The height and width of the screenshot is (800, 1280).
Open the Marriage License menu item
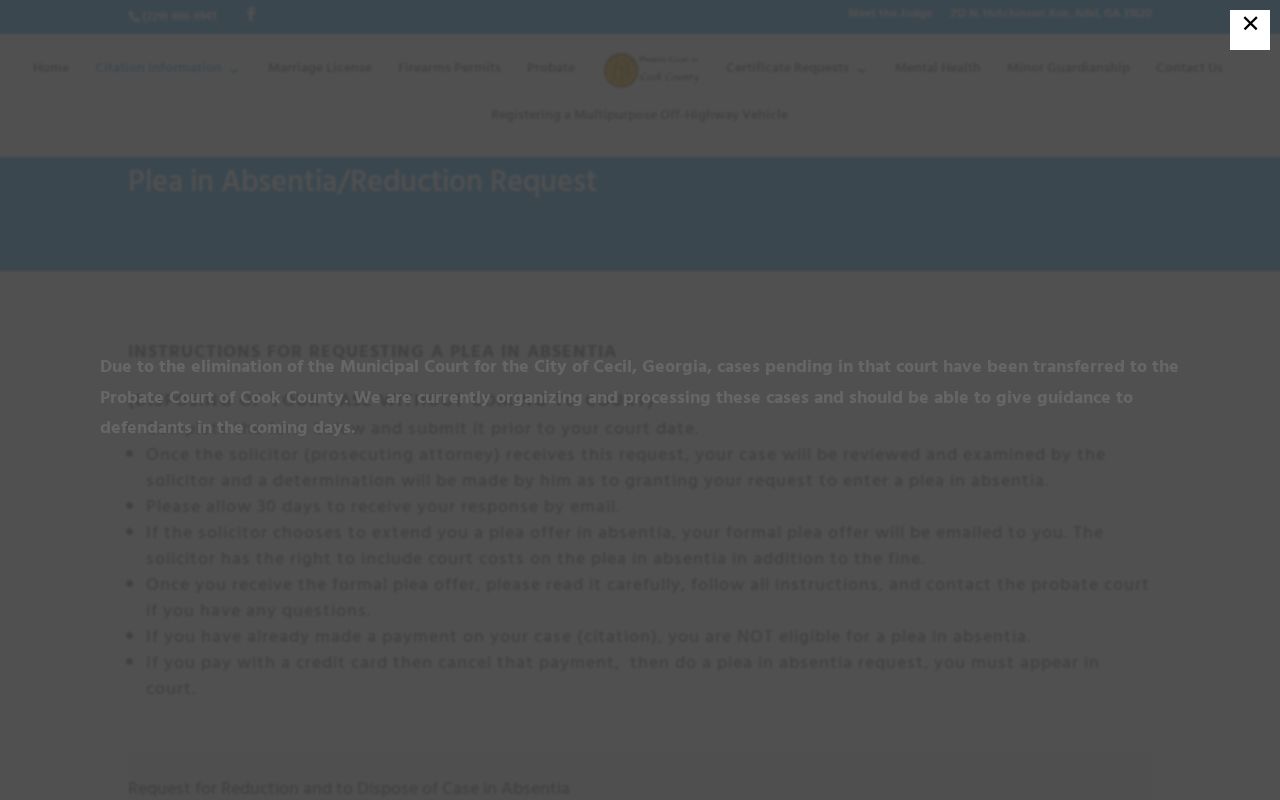click(320, 68)
